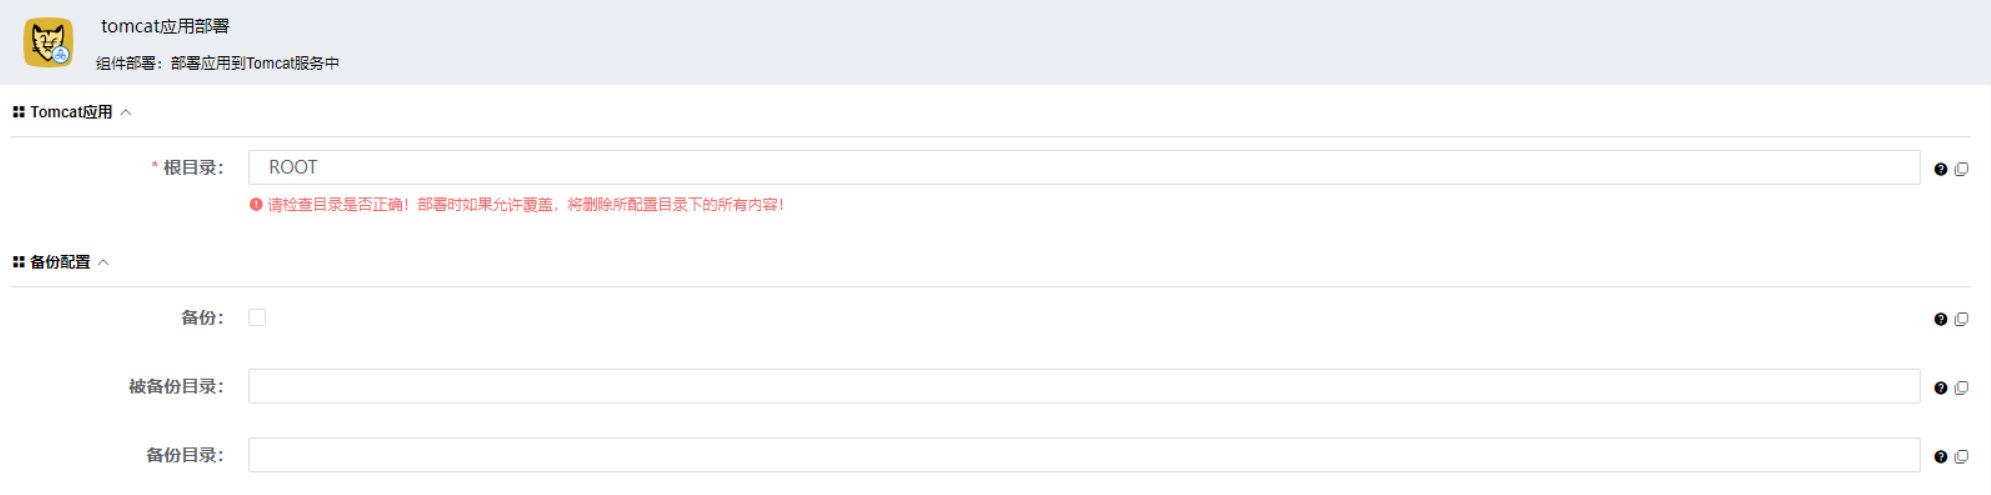Click the 组件部署 description text

pos(218,63)
